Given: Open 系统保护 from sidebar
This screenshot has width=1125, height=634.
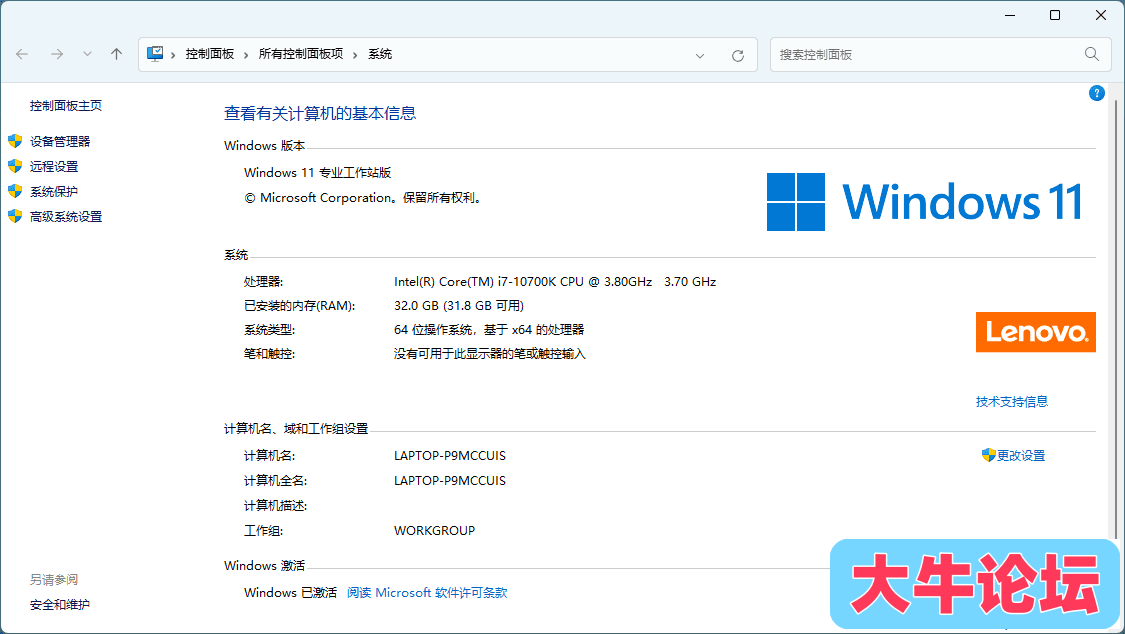Looking at the screenshot, I should [54, 191].
